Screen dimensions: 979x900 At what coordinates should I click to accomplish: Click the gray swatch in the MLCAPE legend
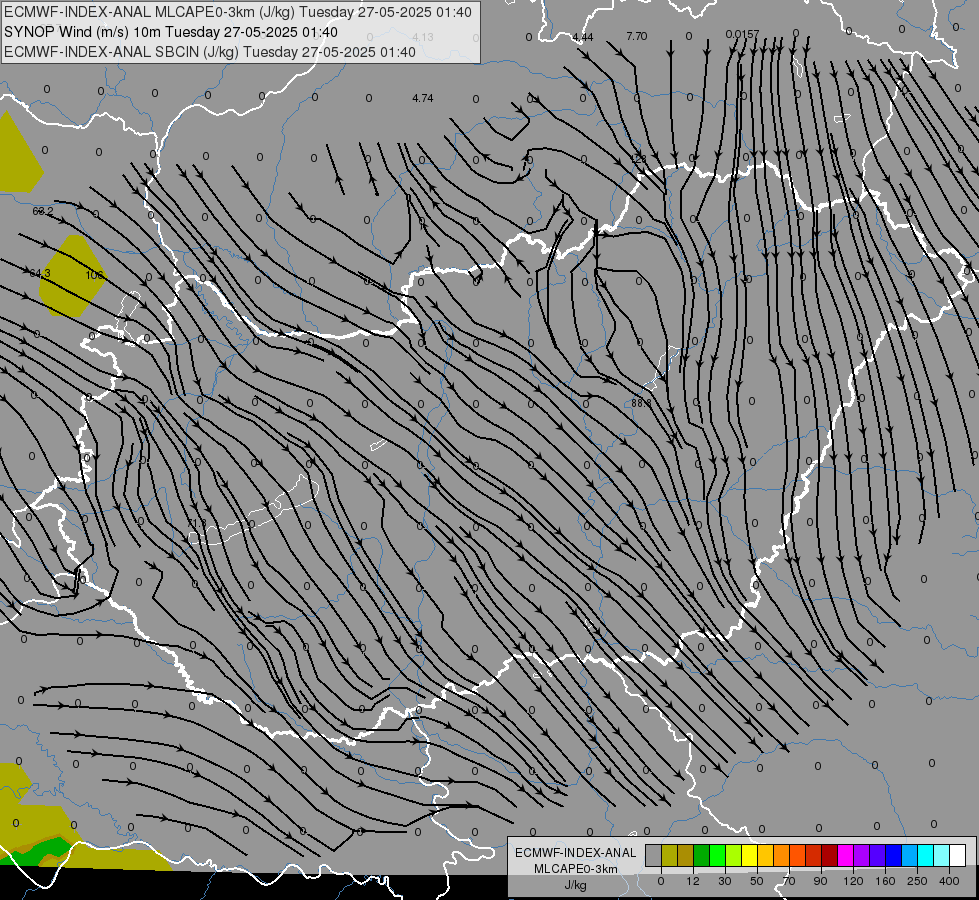click(654, 855)
